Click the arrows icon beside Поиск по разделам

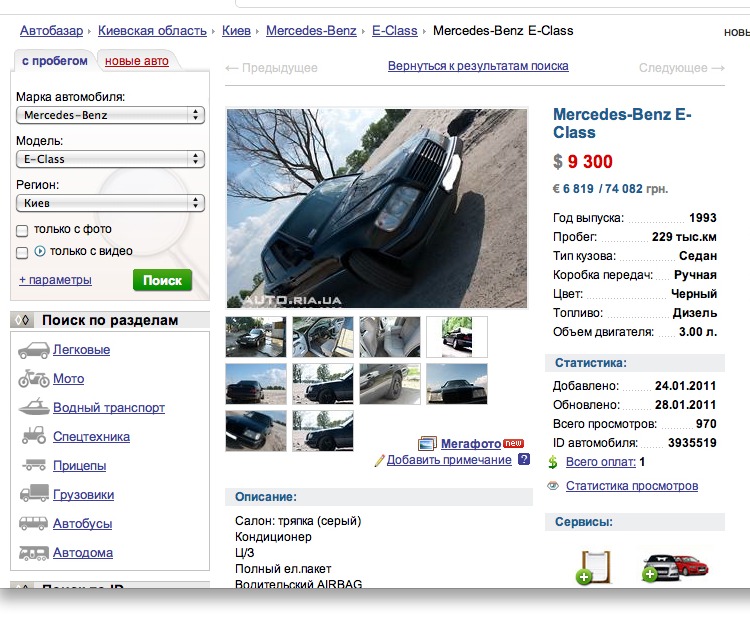[22, 320]
